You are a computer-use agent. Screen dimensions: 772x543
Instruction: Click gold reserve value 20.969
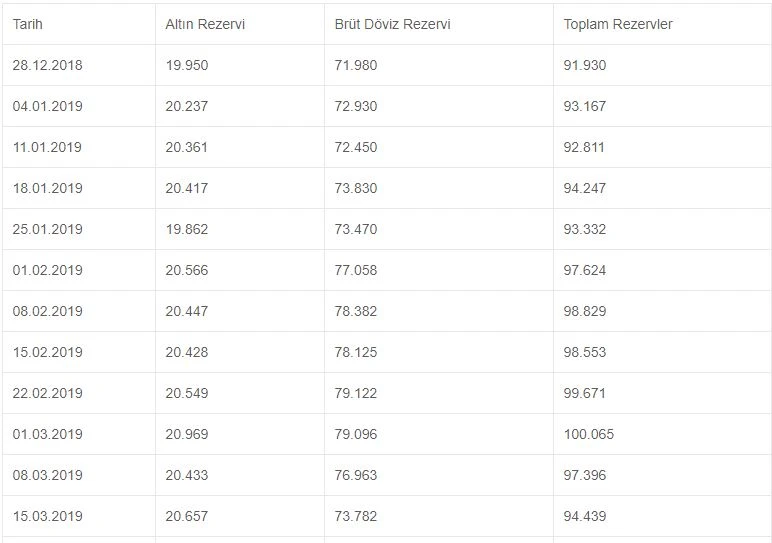(187, 434)
